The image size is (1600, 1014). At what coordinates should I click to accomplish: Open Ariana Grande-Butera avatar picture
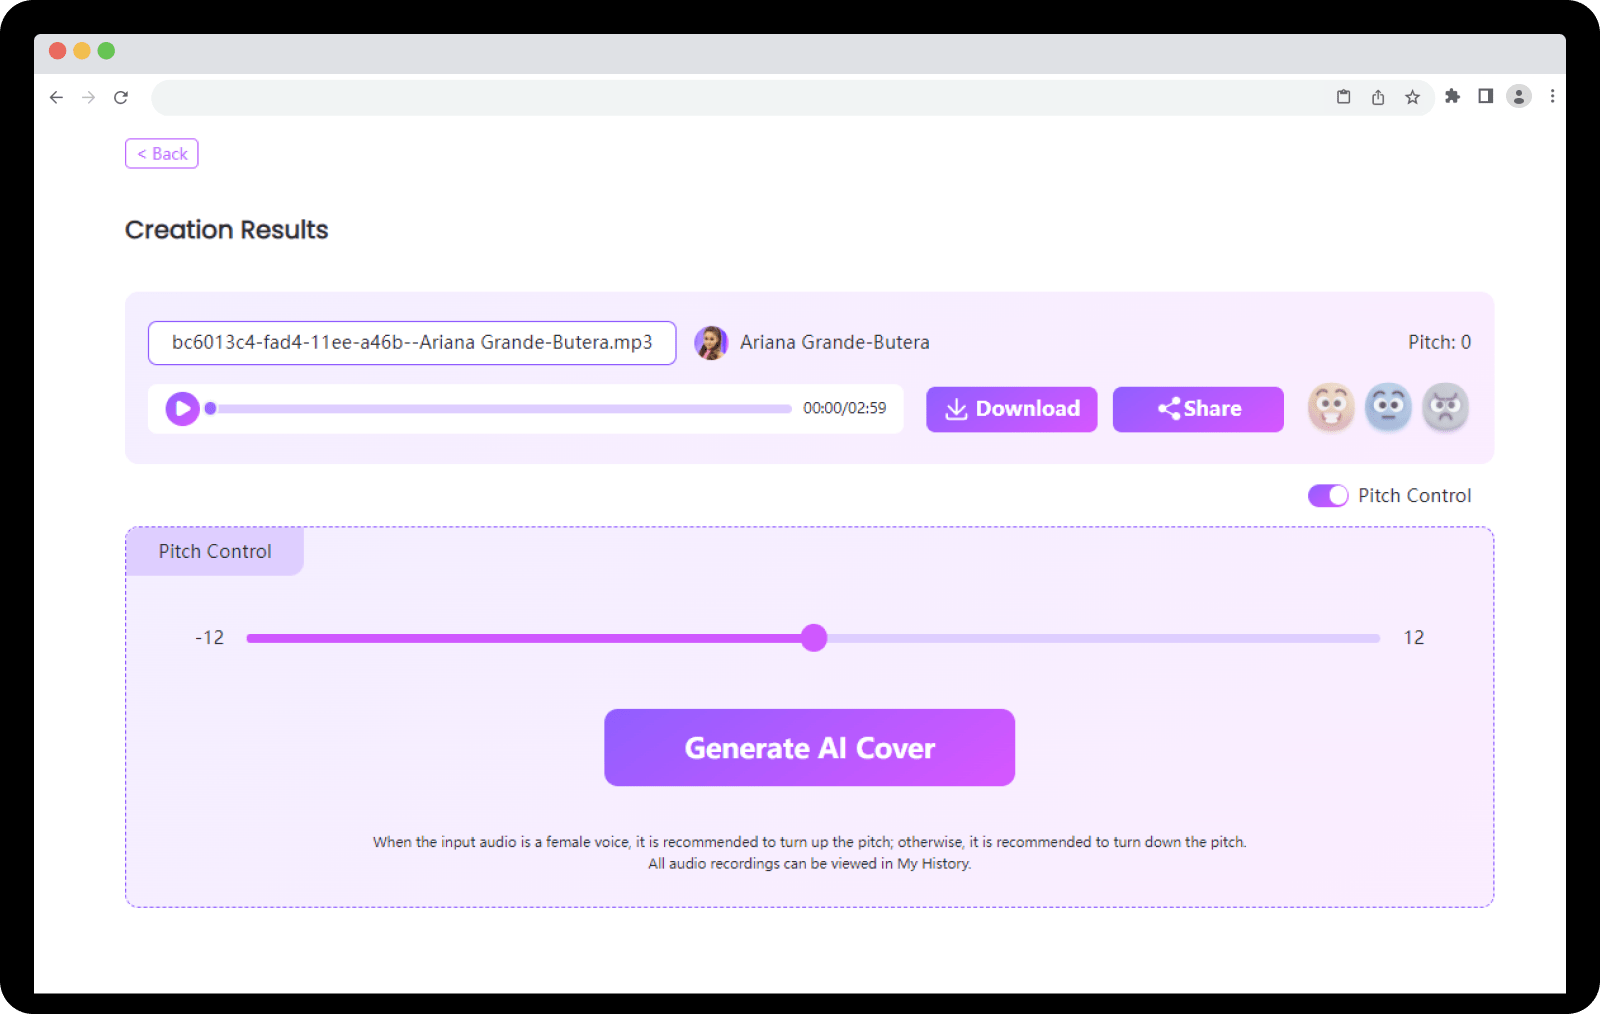tap(711, 343)
